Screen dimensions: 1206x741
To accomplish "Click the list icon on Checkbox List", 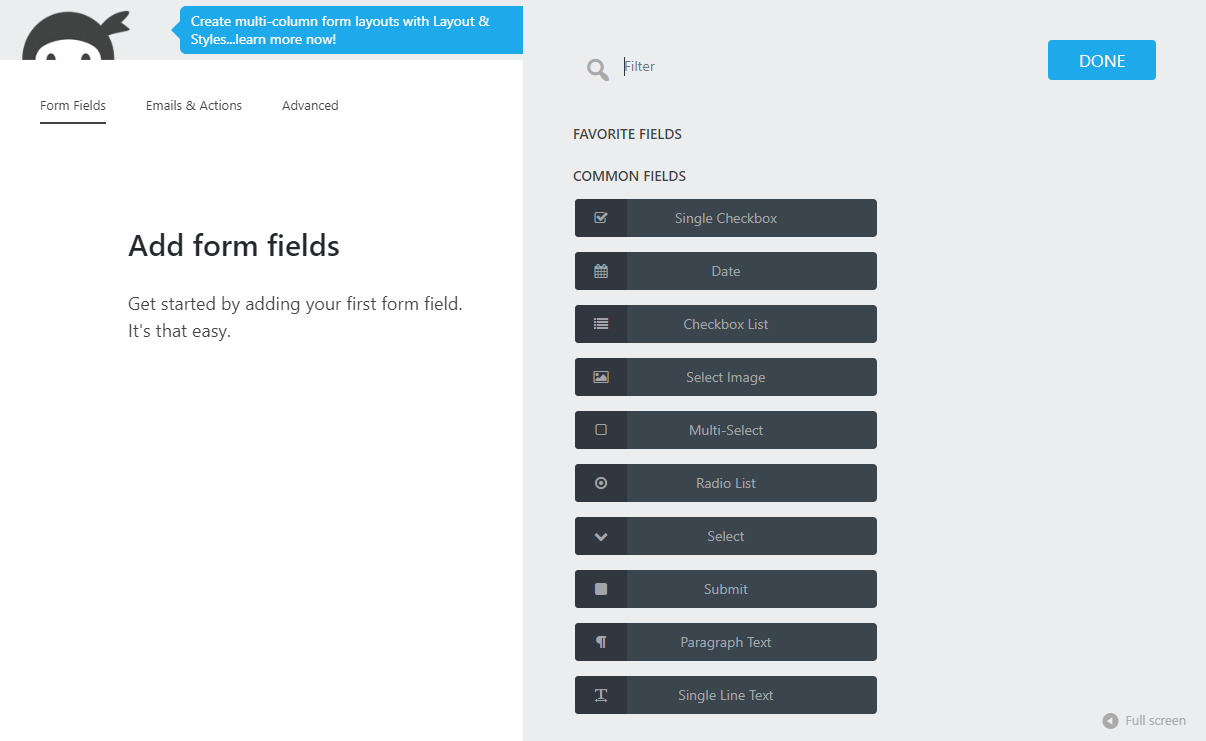I will coord(600,323).
